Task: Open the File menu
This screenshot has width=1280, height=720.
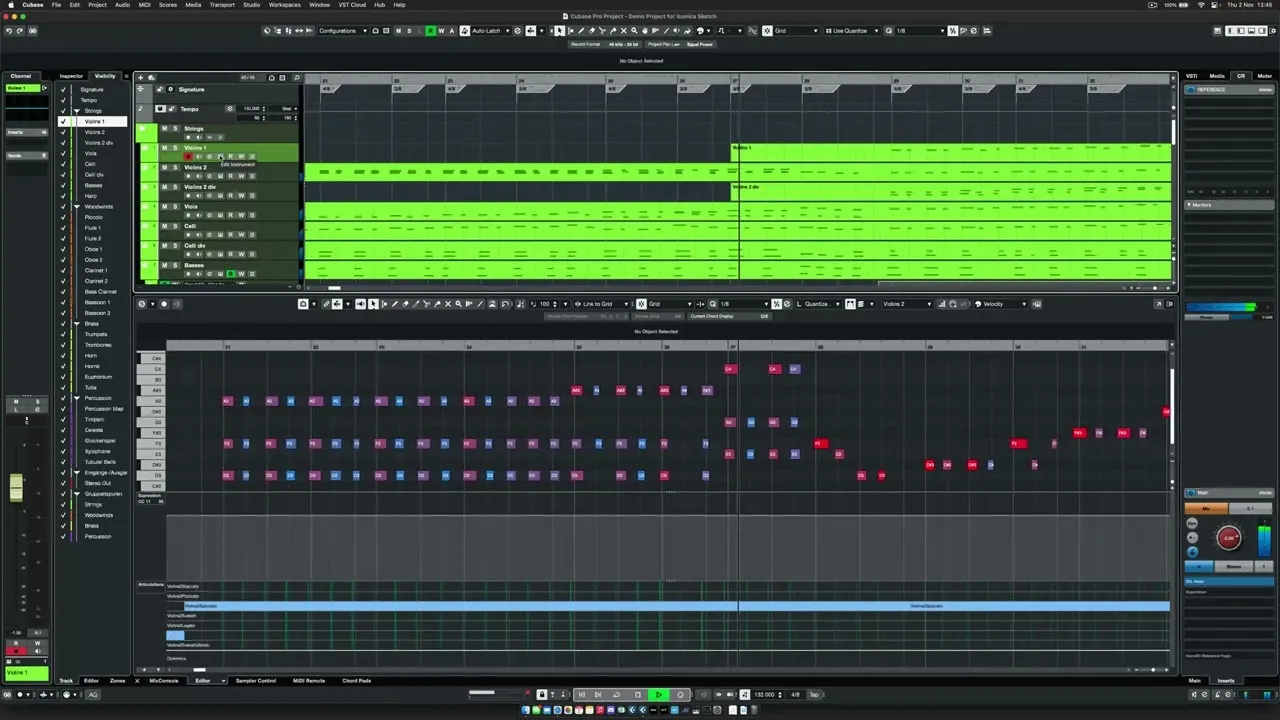Action: [56, 4]
